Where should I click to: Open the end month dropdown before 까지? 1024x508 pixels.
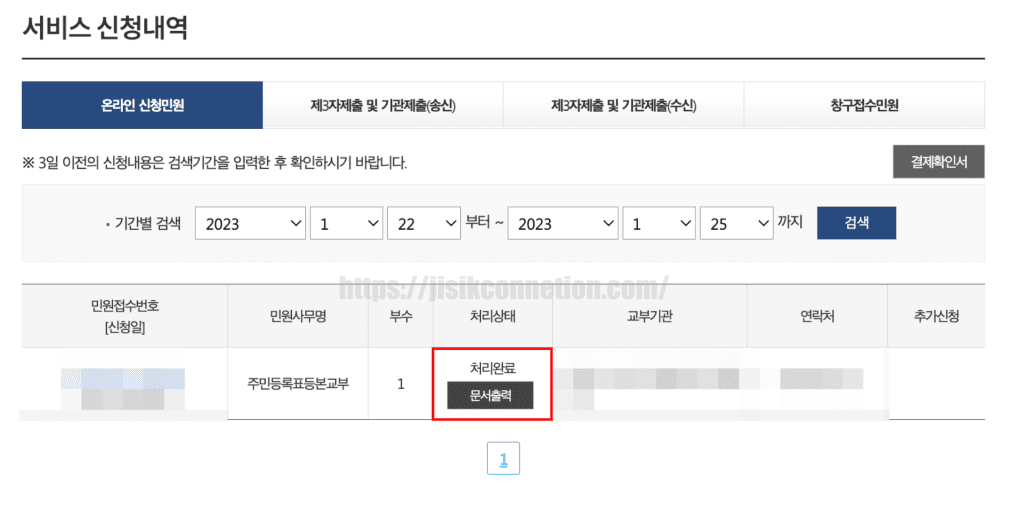click(x=658, y=223)
